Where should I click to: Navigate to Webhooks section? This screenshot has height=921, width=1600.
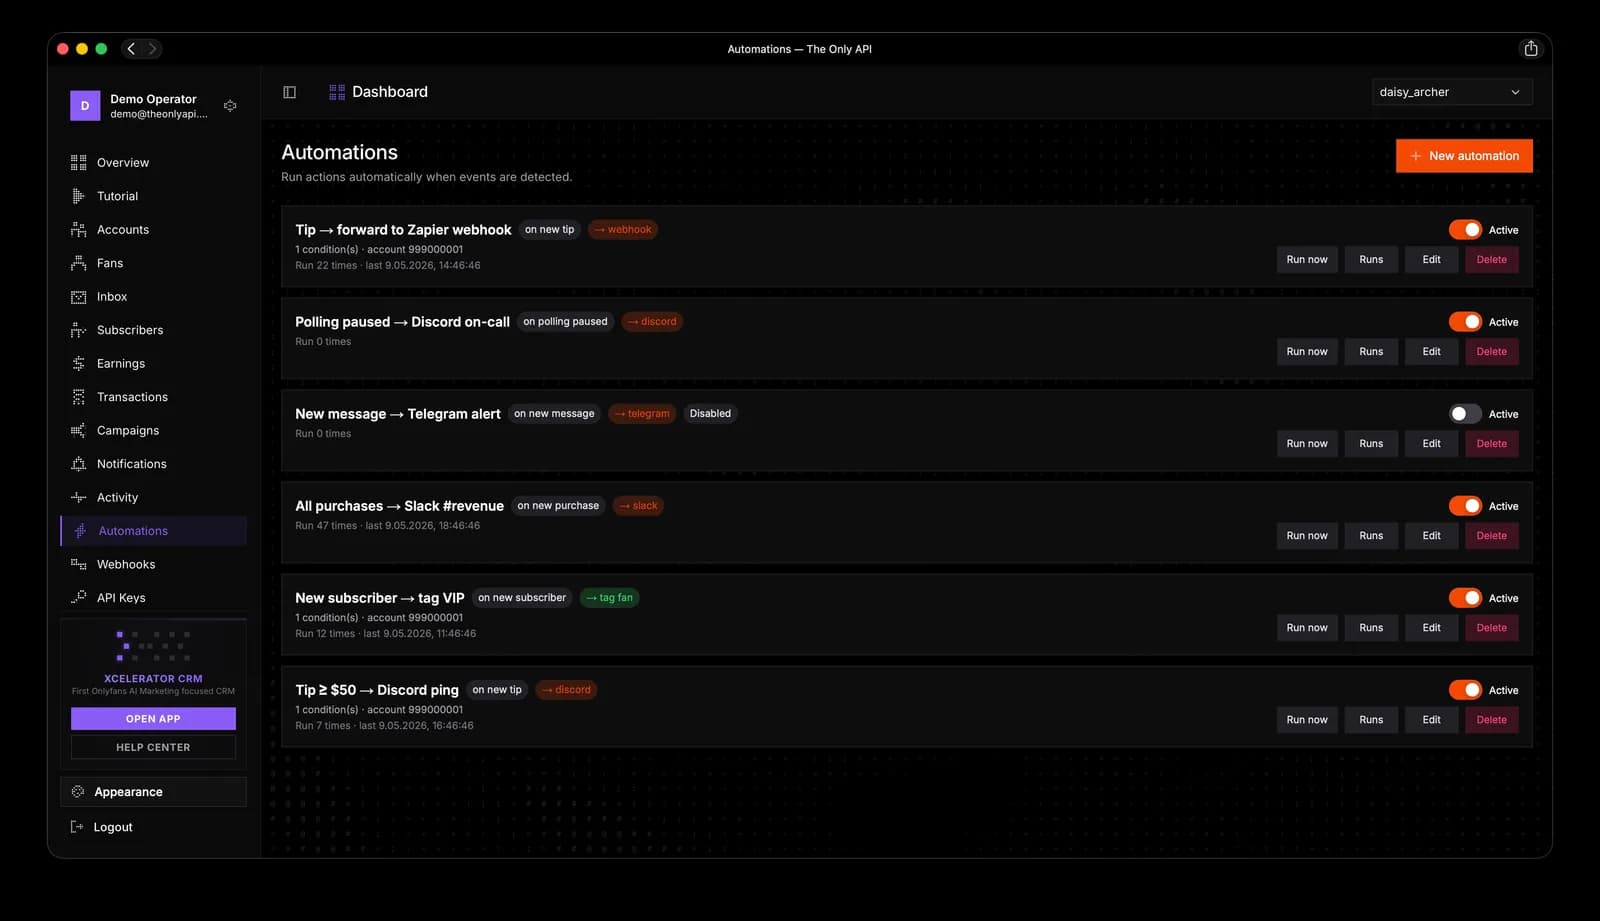(154, 565)
